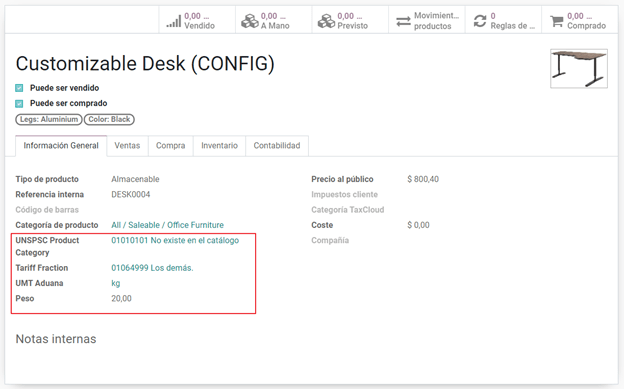Screen dimensions: 624x389
Task: Select the Información General tab
Action: coord(61,146)
